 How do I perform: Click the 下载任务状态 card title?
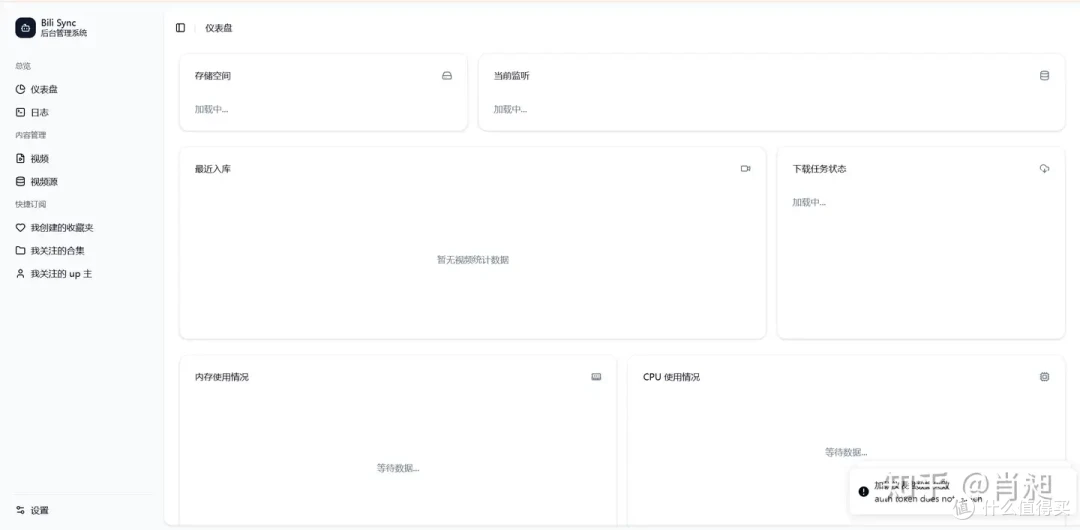point(819,169)
